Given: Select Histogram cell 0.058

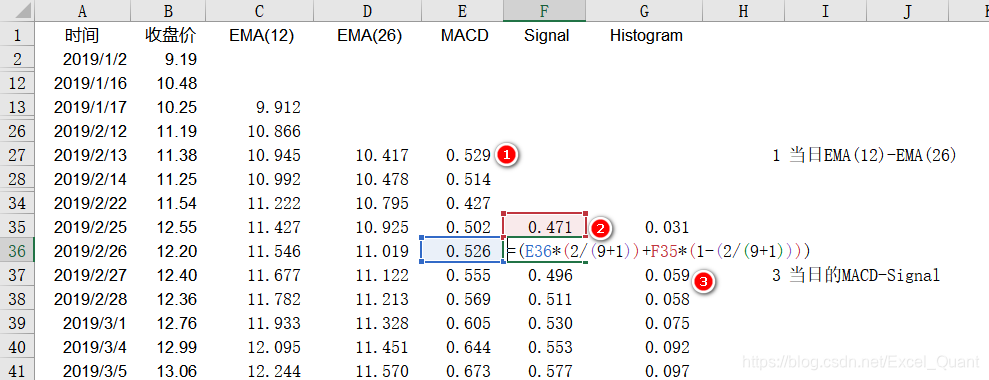Looking at the screenshot, I should click(644, 299).
